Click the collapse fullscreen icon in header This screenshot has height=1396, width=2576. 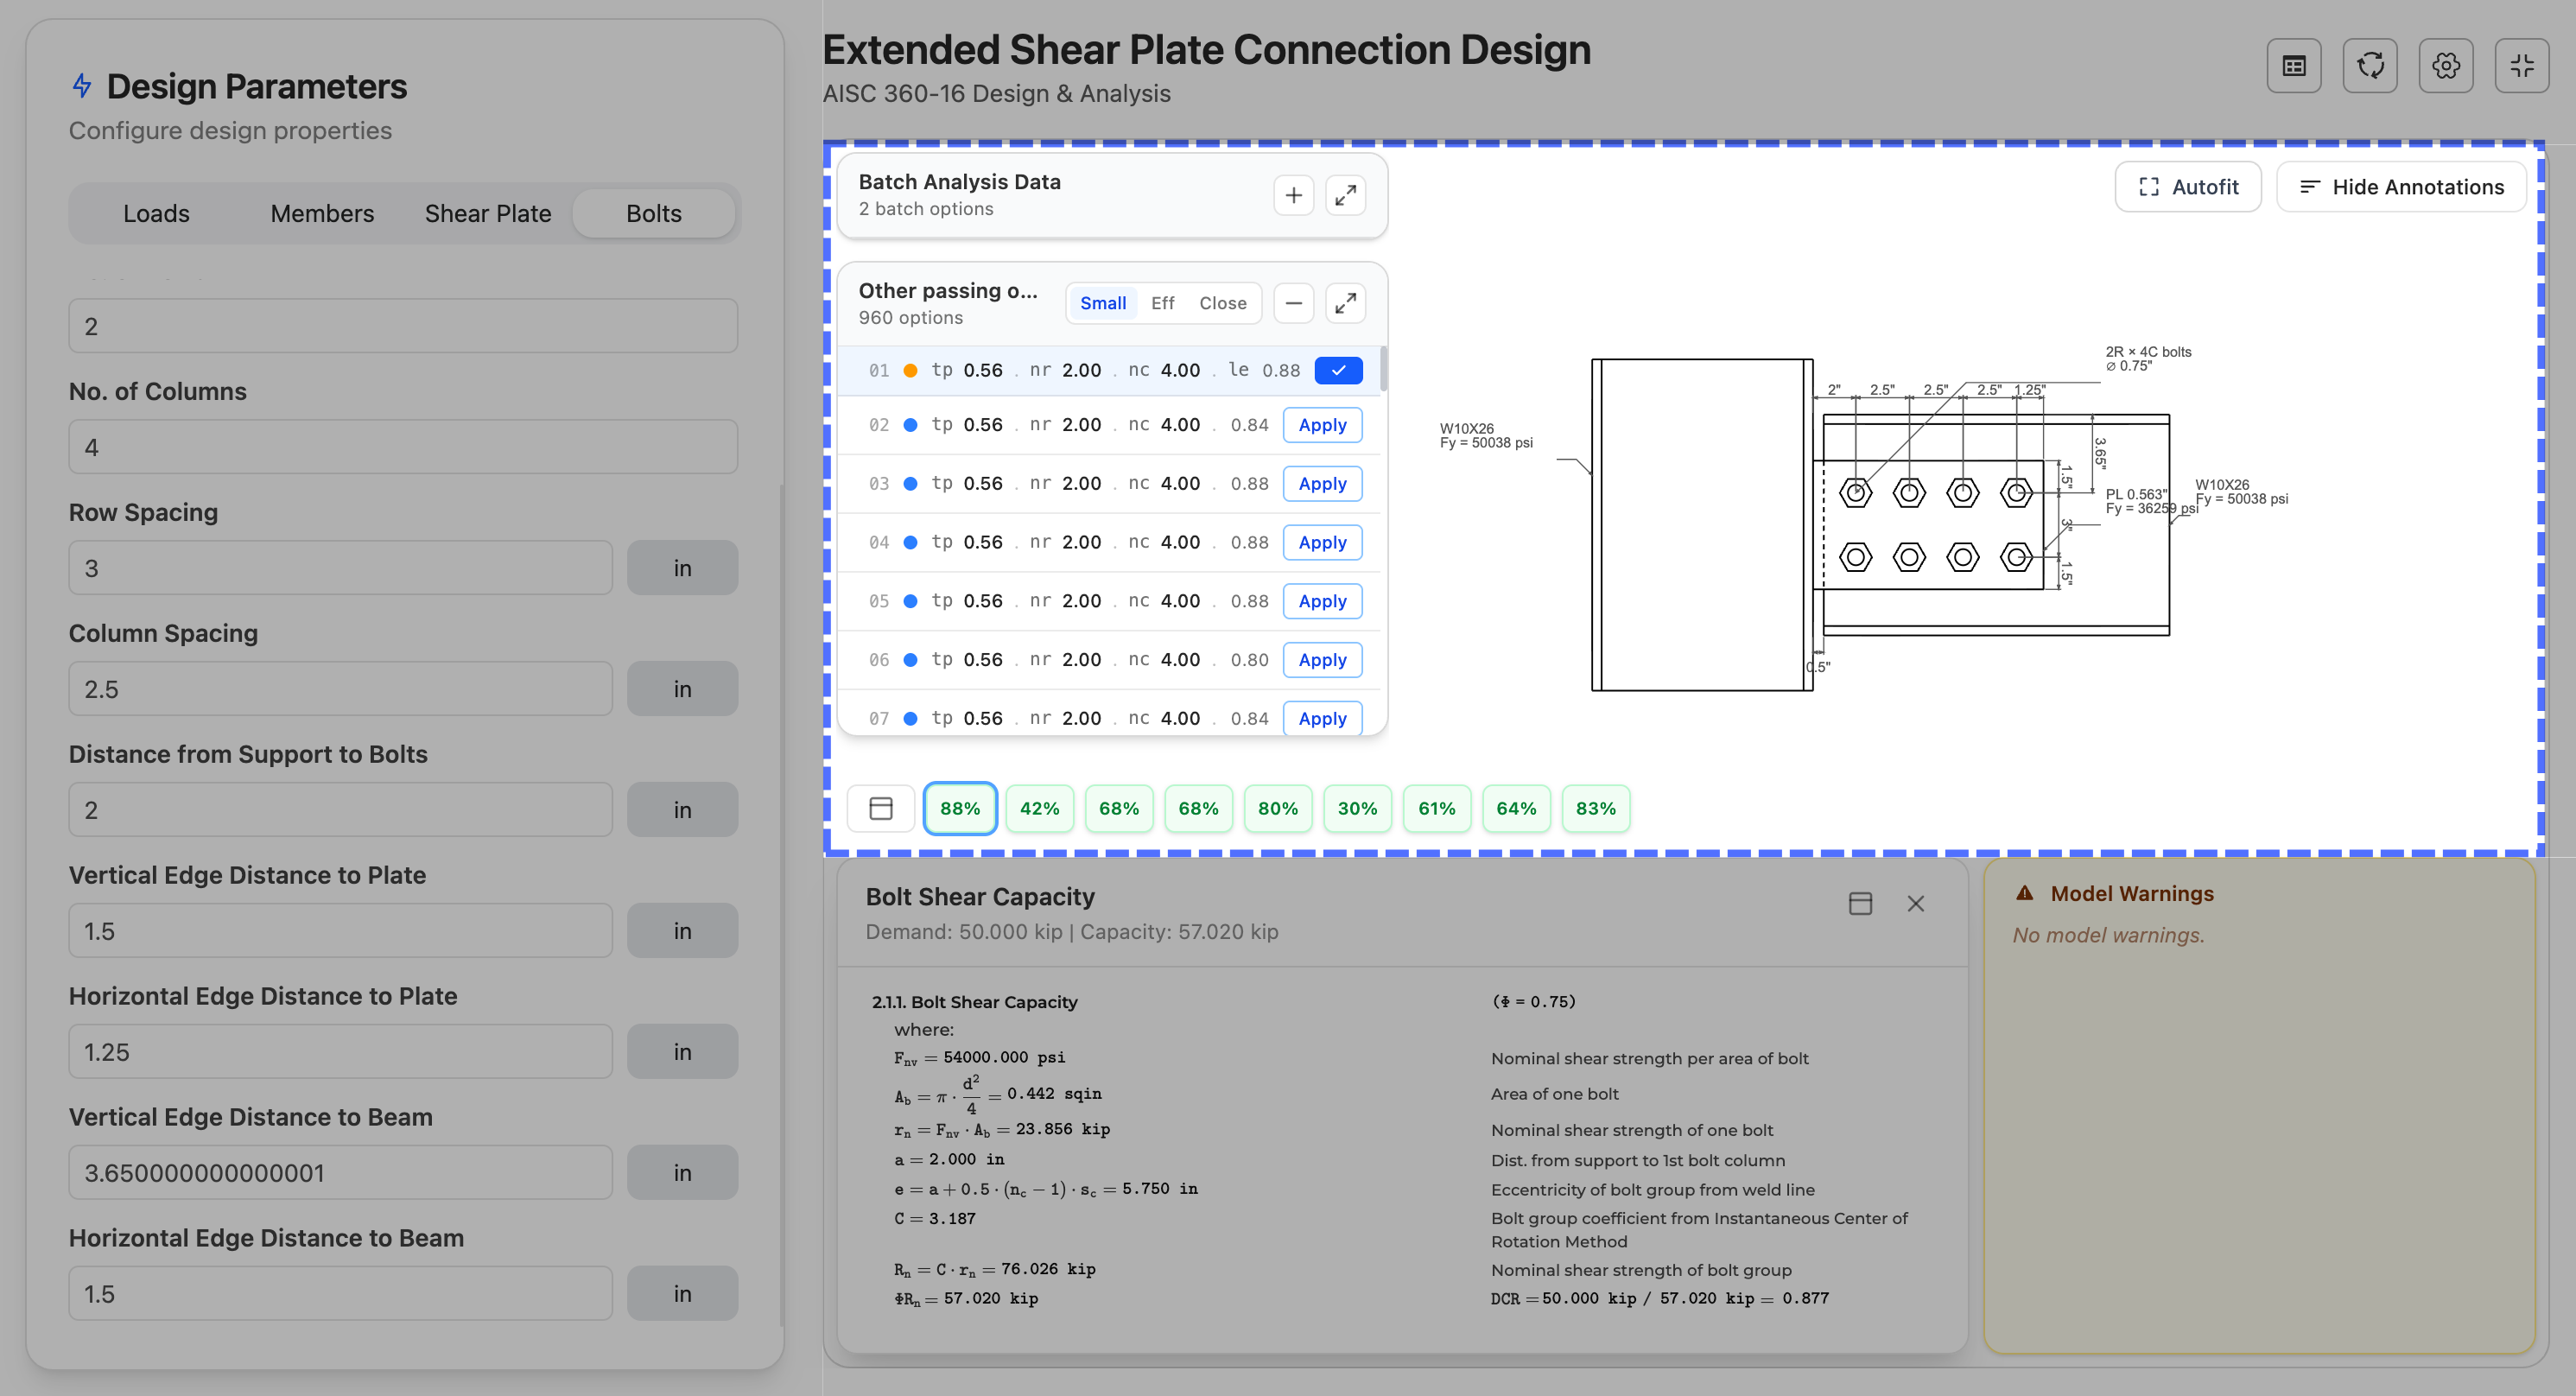click(2522, 66)
